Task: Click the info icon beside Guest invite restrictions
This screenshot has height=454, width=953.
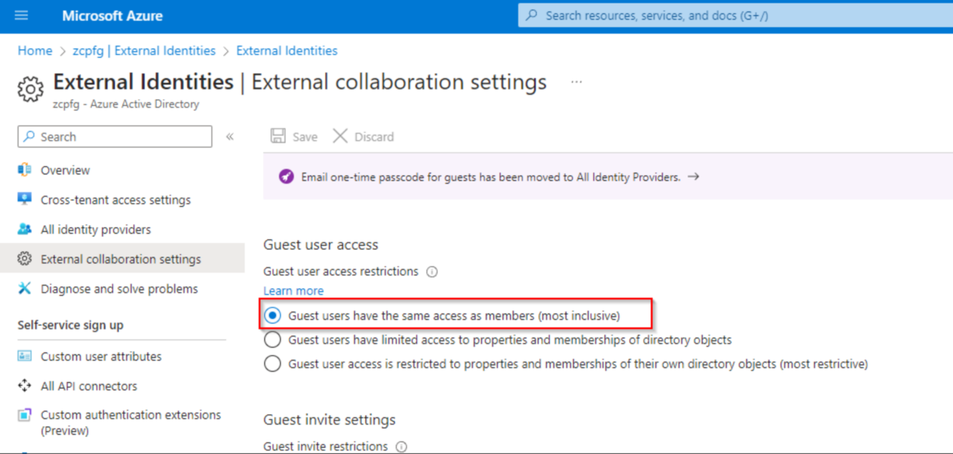Action: (401, 447)
